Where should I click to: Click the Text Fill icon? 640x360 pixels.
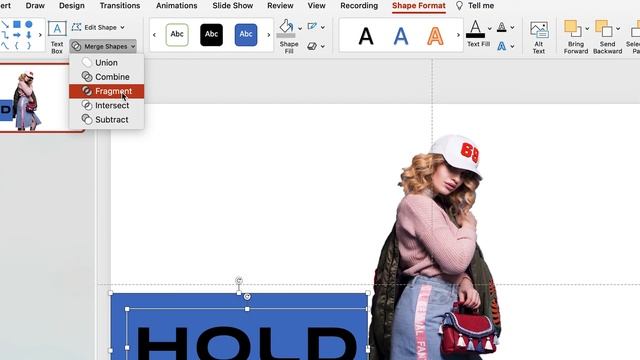[x=476, y=29]
